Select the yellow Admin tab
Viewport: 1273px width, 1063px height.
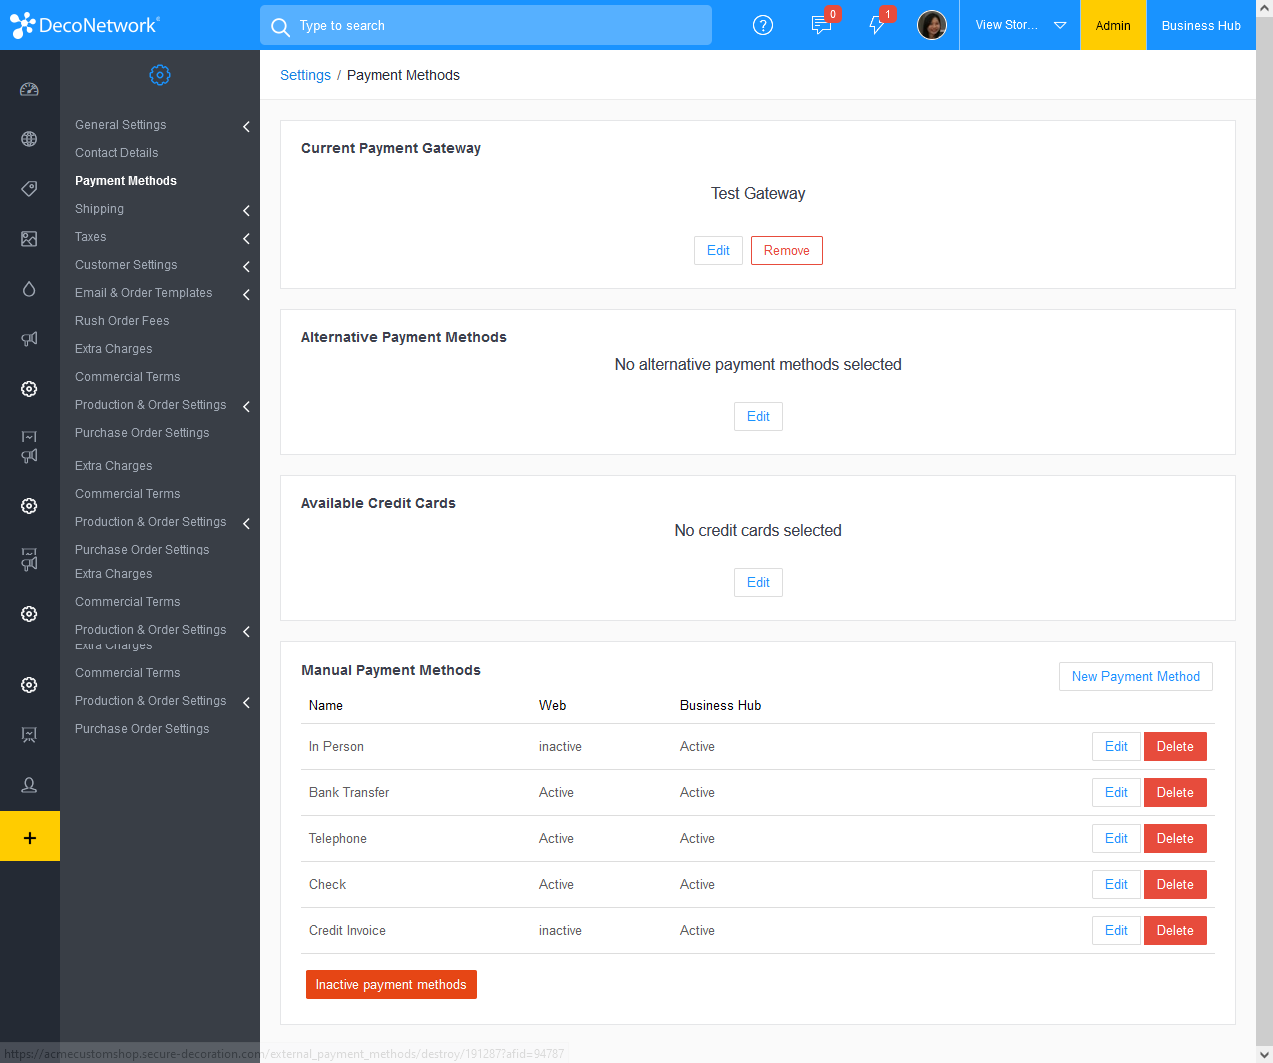pyautogui.click(x=1112, y=25)
